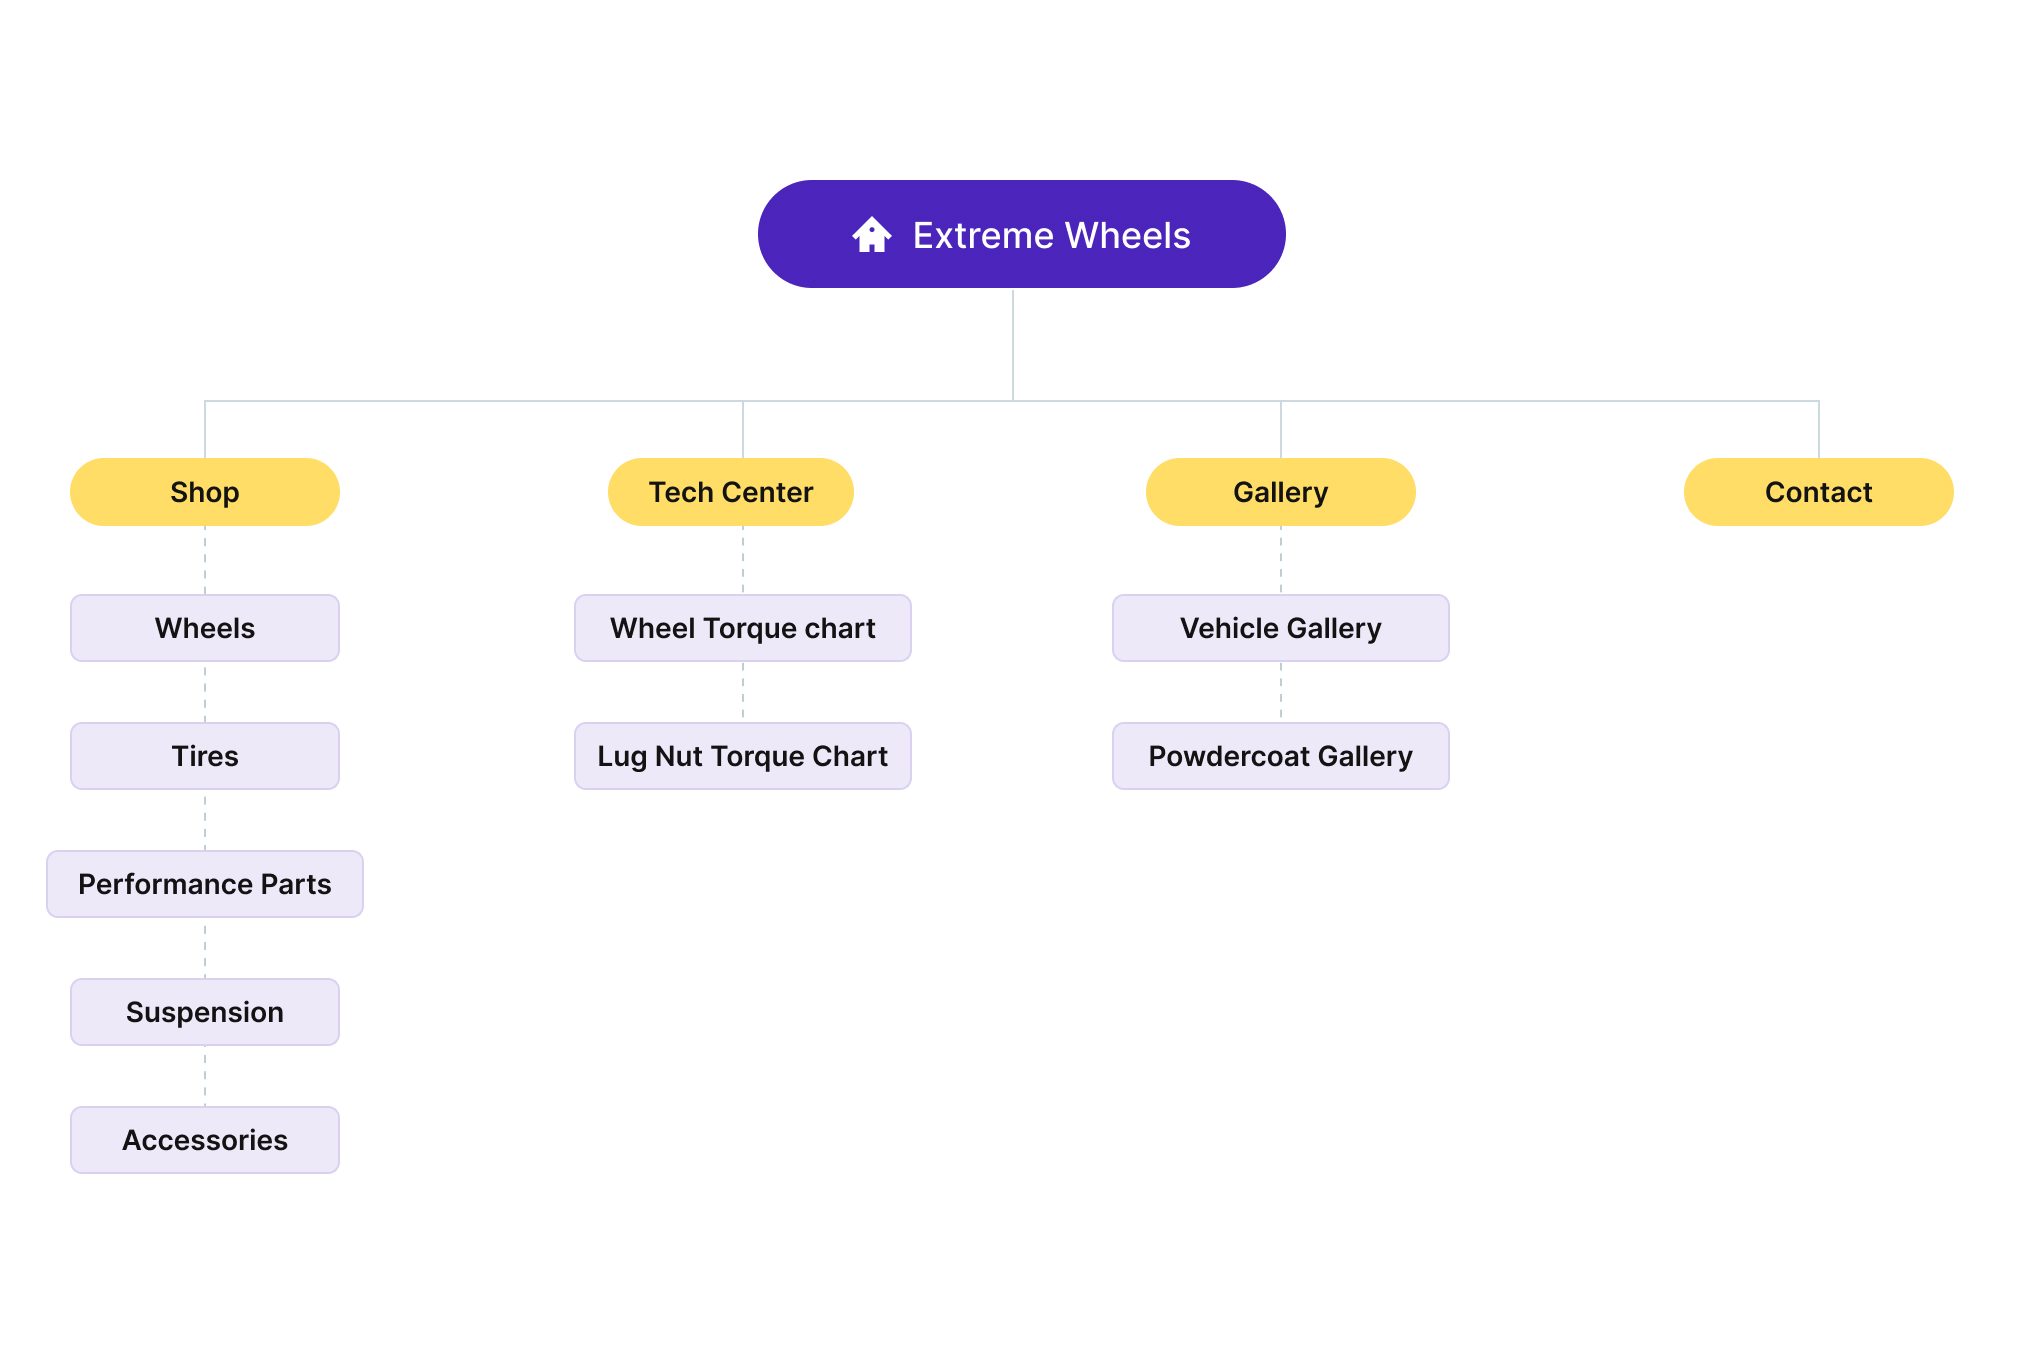The width and height of the screenshot is (2028, 1352).
Task: Select the dashed line between the two torque charts
Action: 743,692
